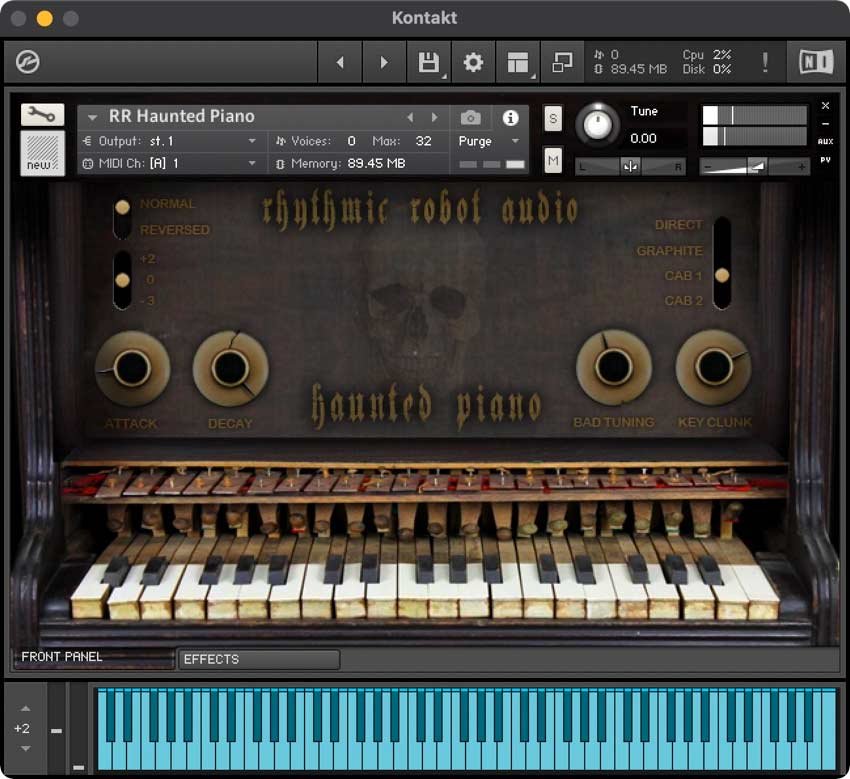Click the KEY CLUNK knob

tap(713, 367)
